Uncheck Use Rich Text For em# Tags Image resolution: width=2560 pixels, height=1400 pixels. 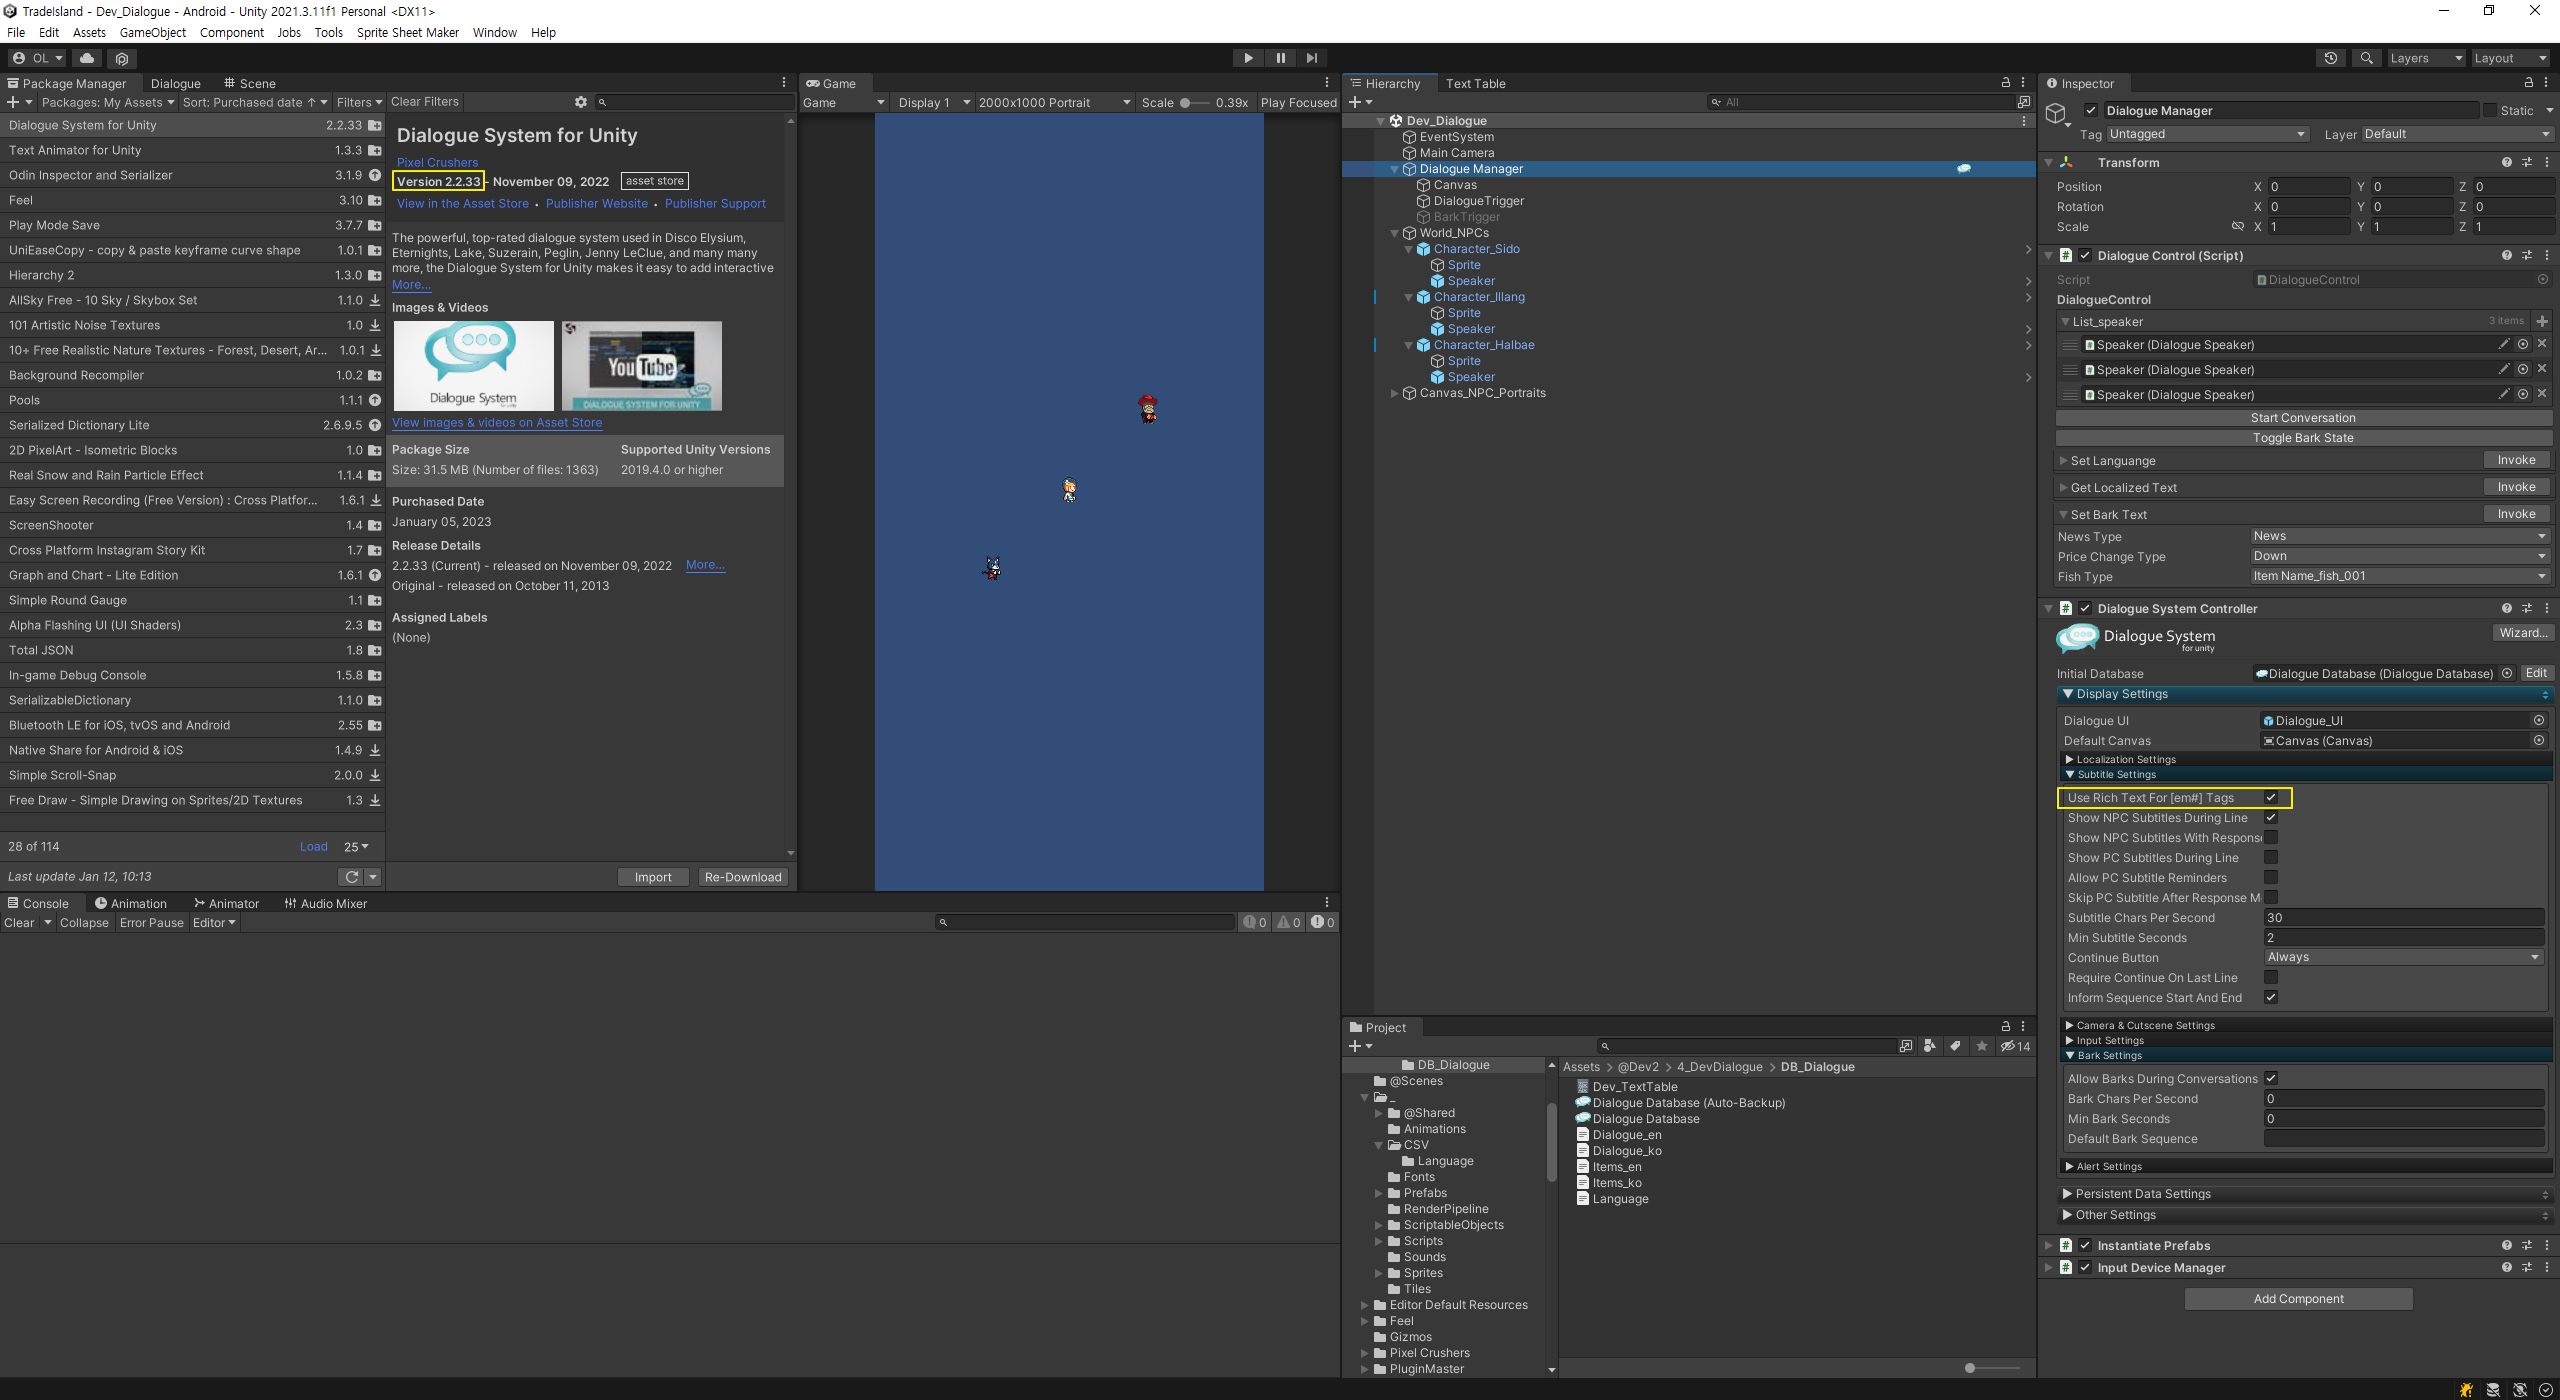(x=2271, y=797)
